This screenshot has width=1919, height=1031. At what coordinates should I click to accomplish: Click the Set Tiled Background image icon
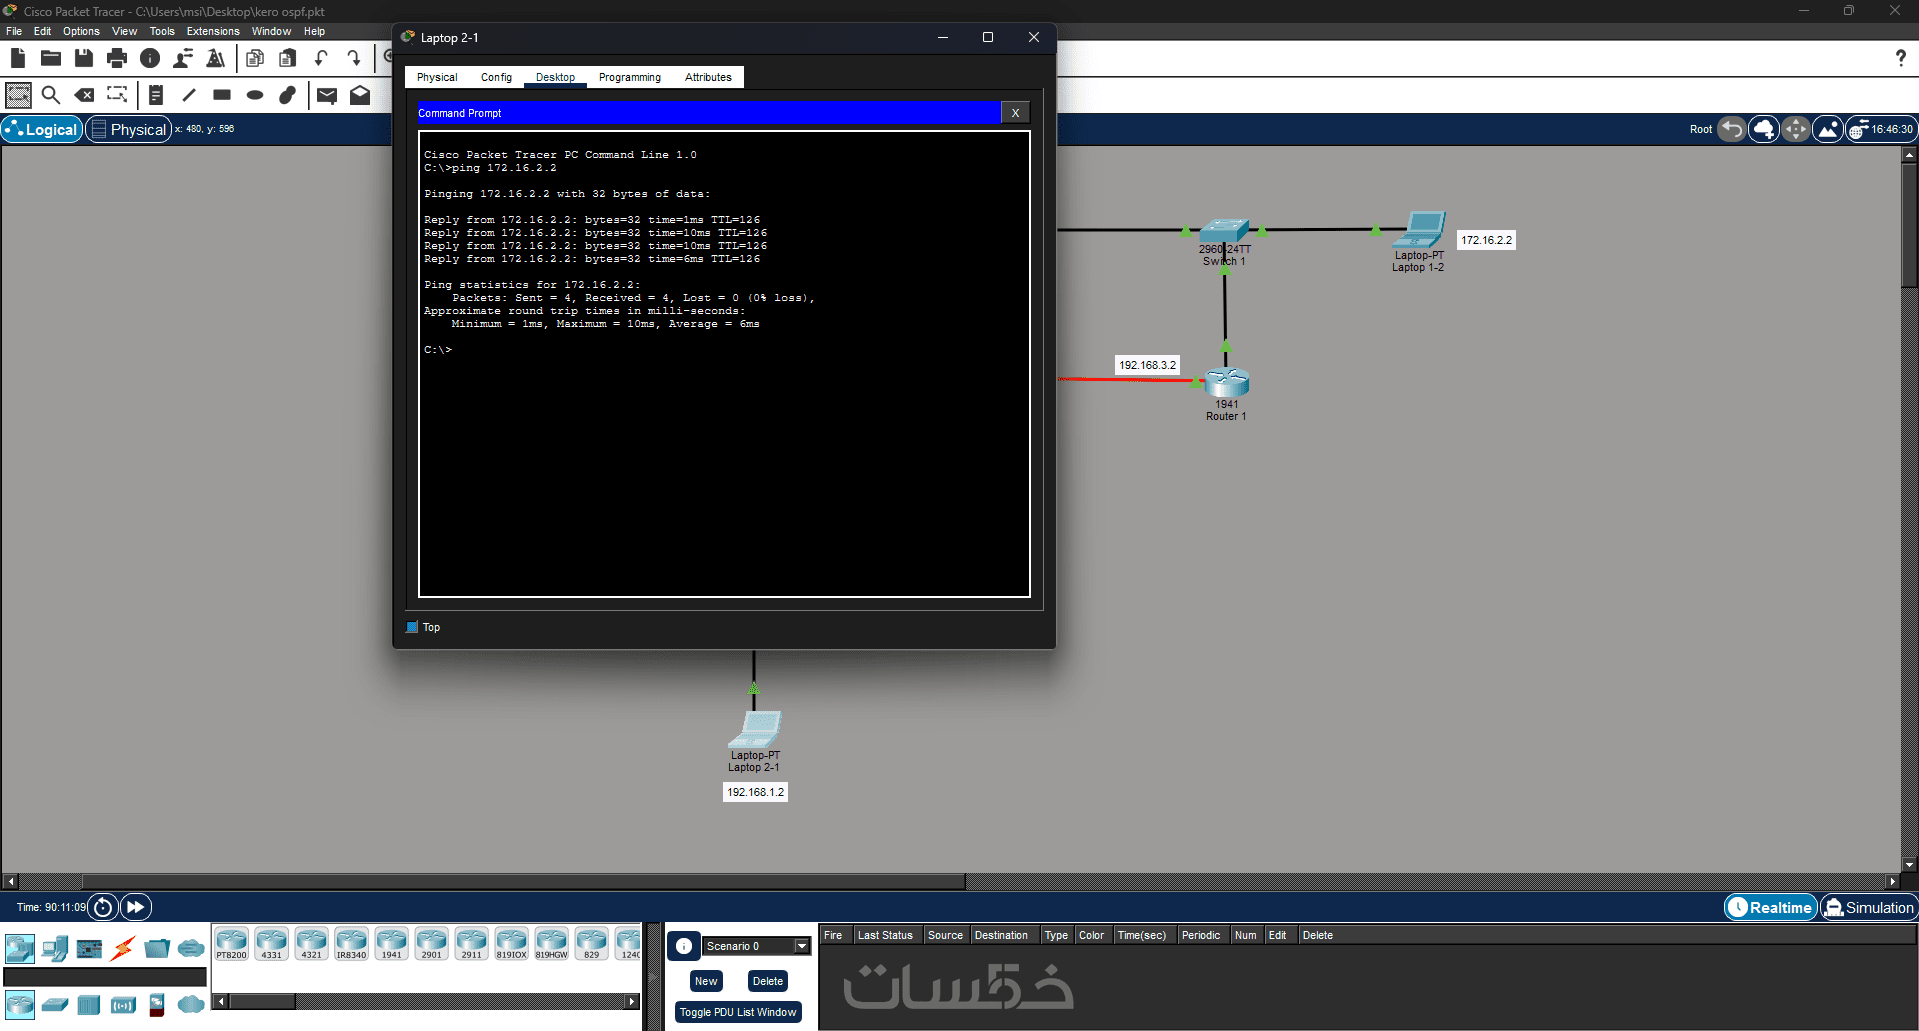(x=1828, y=129)
